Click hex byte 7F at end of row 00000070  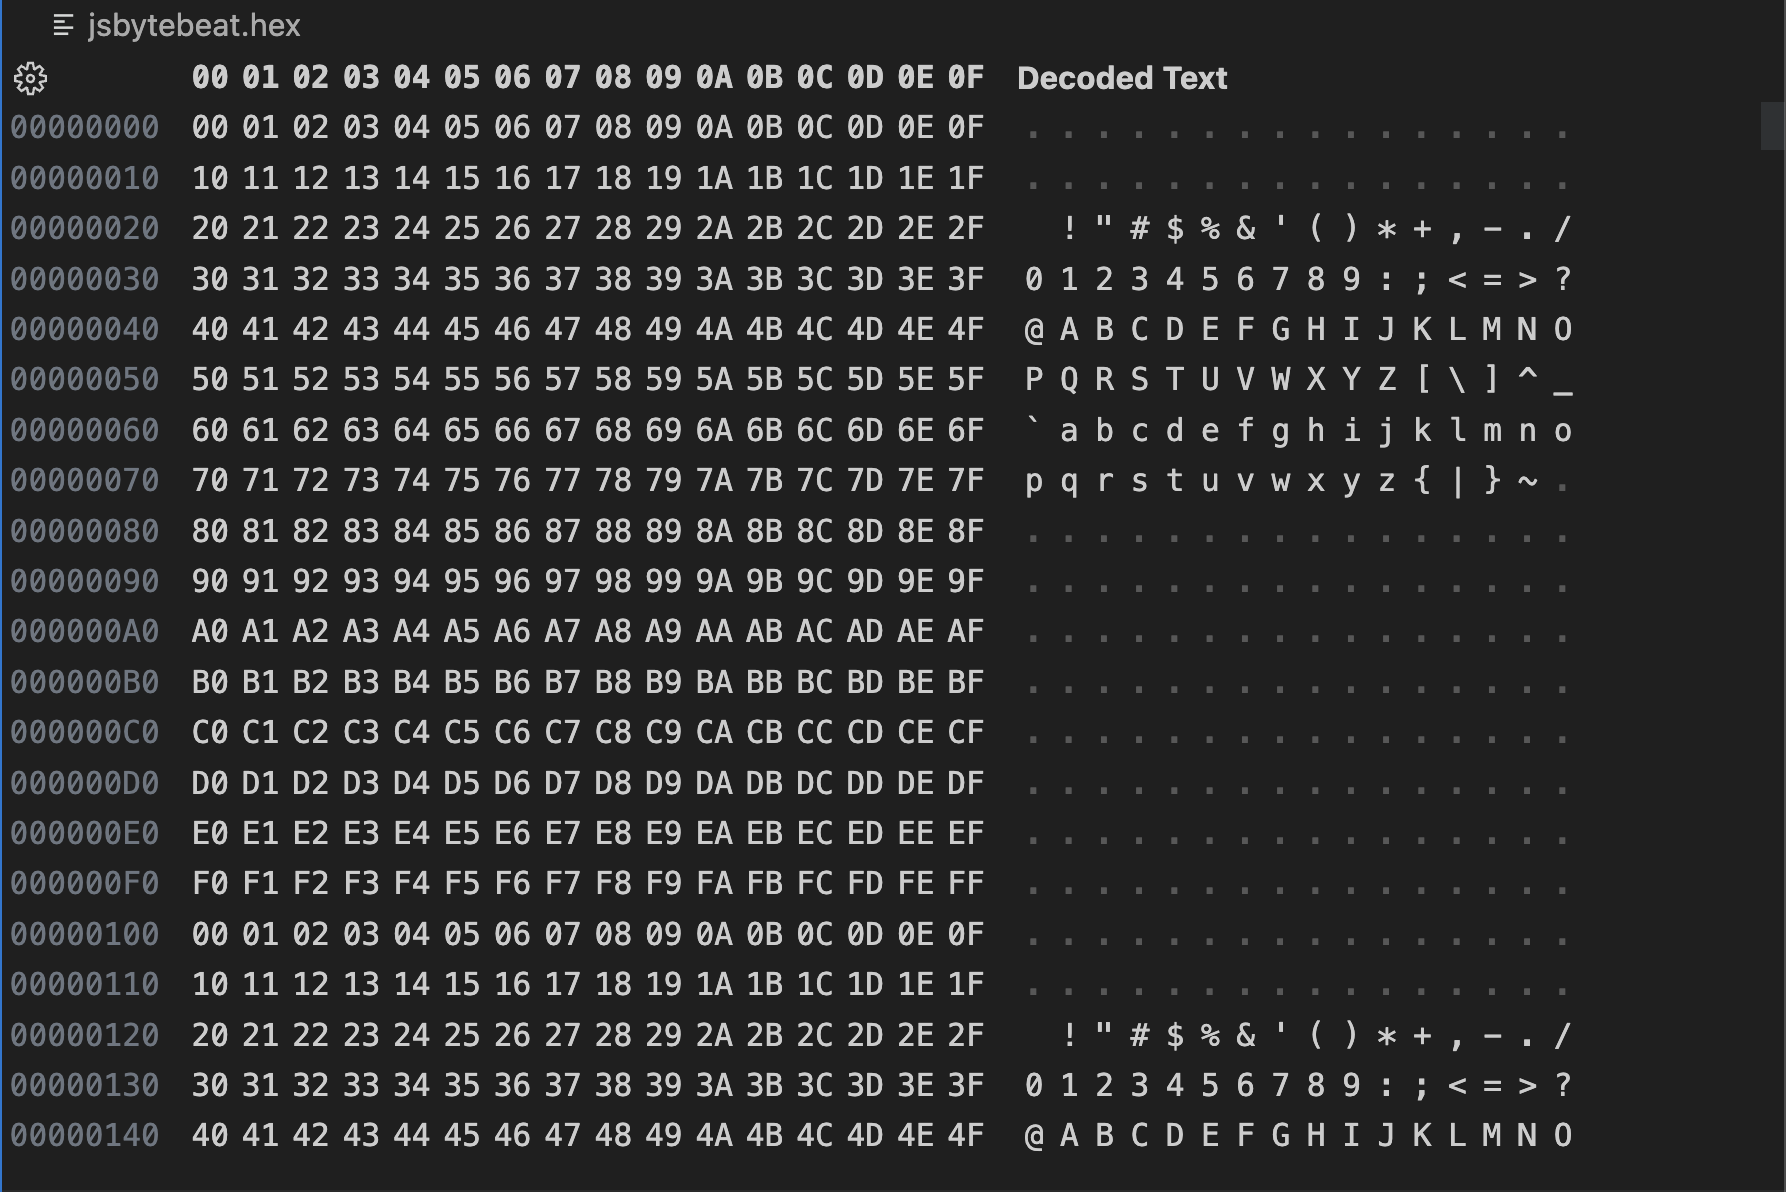[968, 480]
